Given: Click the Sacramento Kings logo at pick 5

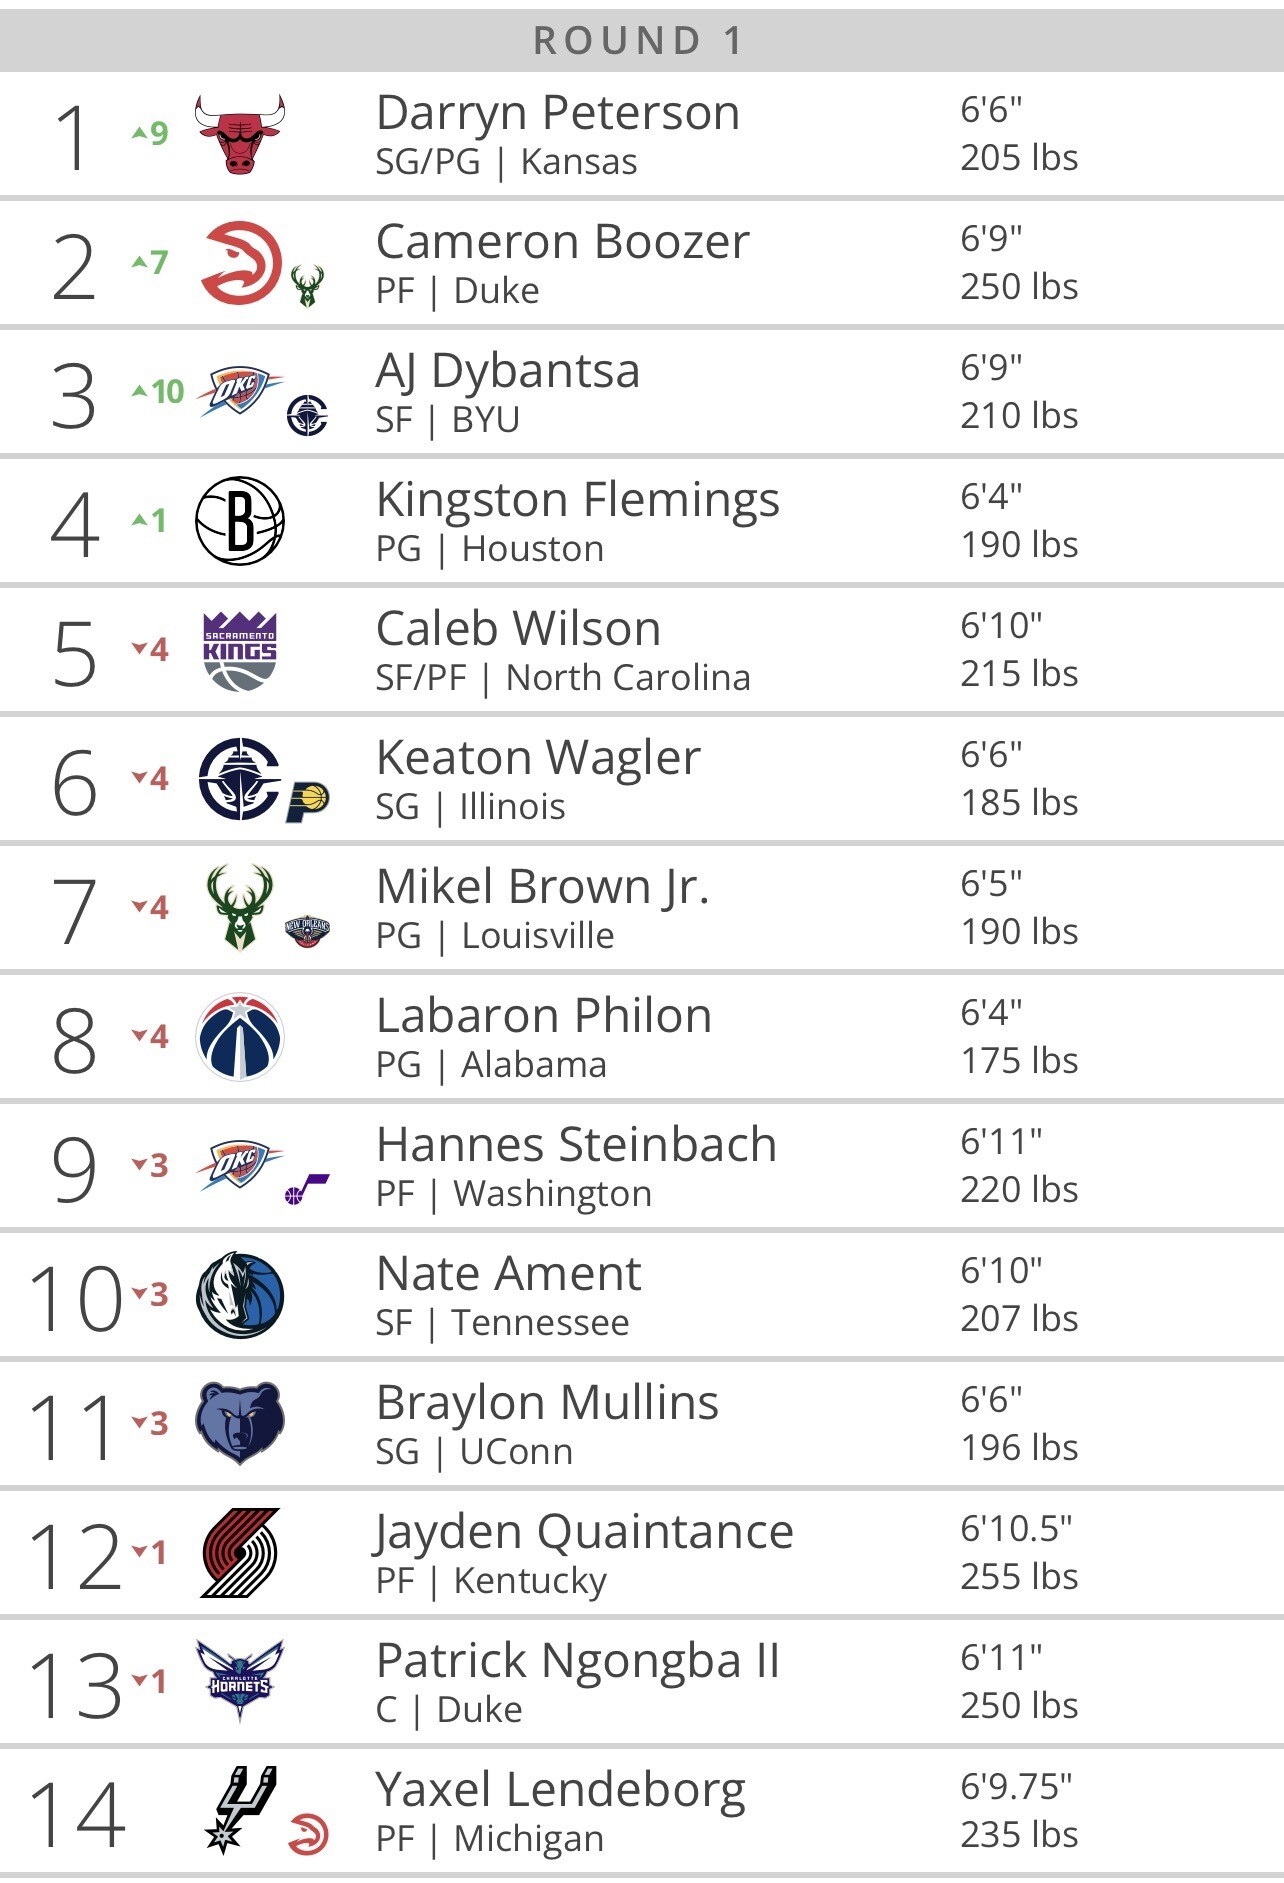Looking at the screenshot, I should coord(240,651).
